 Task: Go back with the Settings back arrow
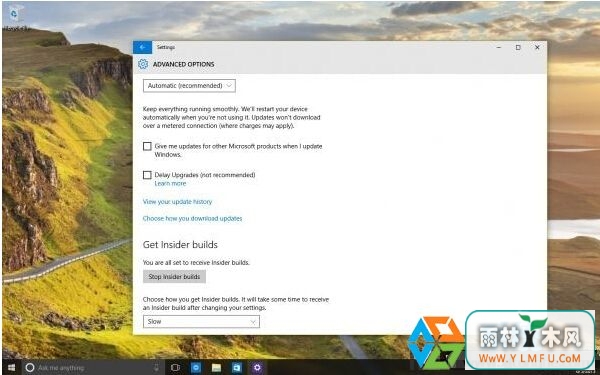[142, 47]
